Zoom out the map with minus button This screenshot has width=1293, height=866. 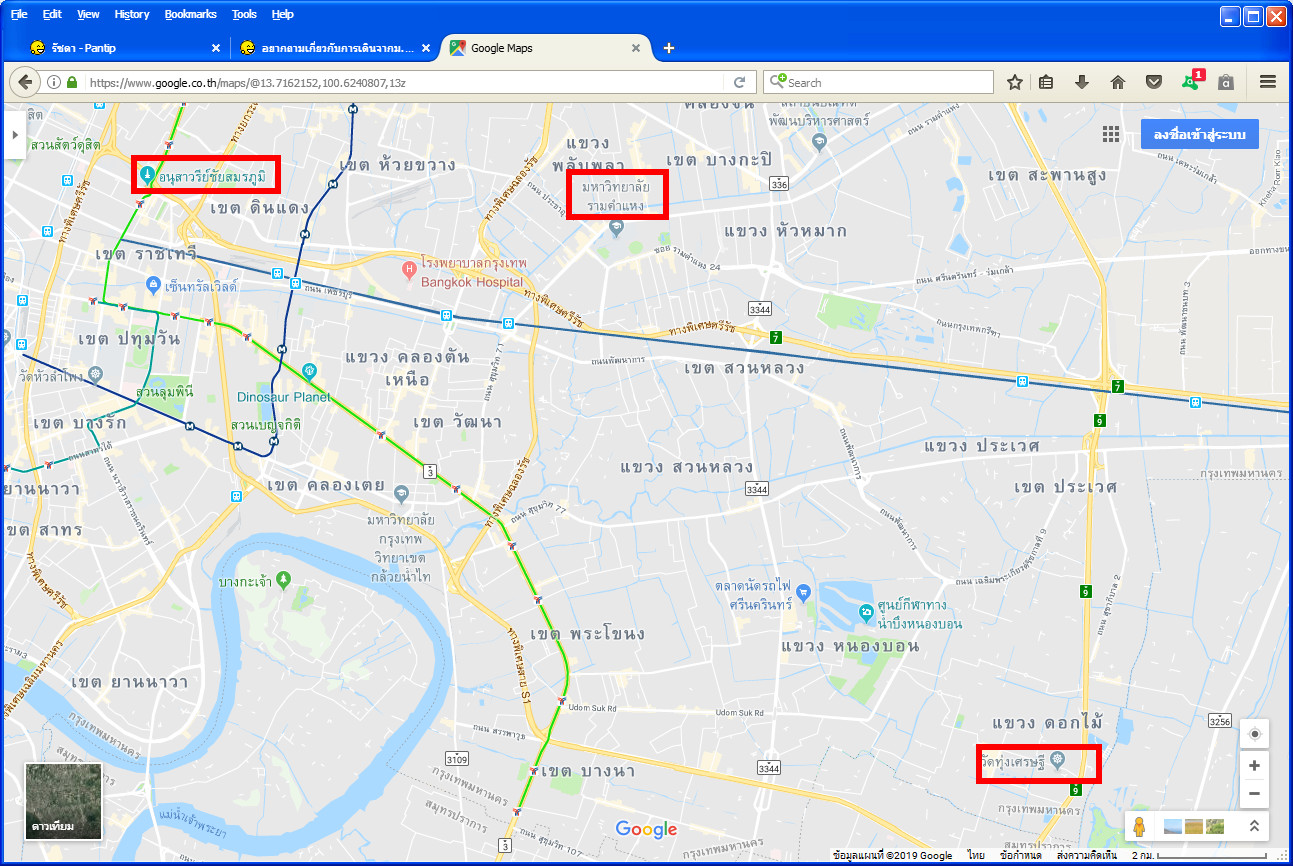pos(1255,794)
